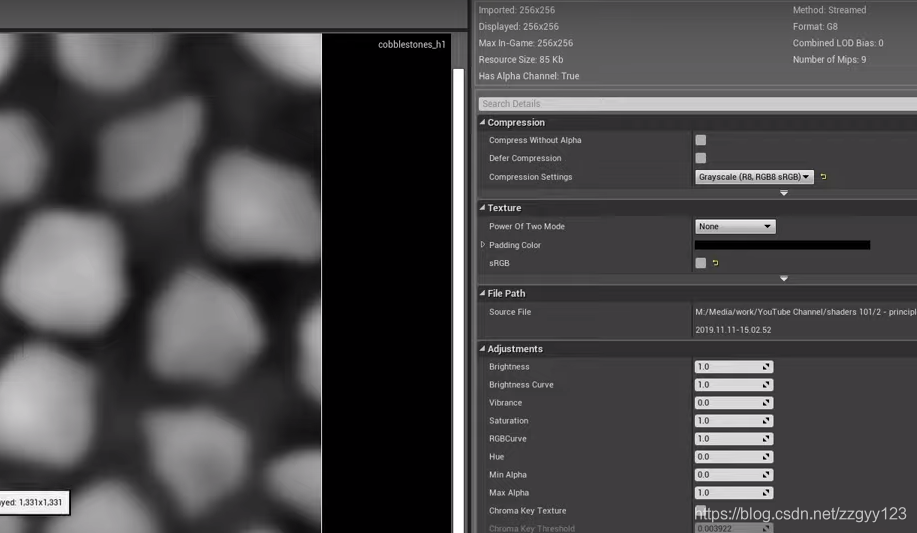The image size is (917, 533).
Task: Click Hue value field
Action: (x=734, y=457)
